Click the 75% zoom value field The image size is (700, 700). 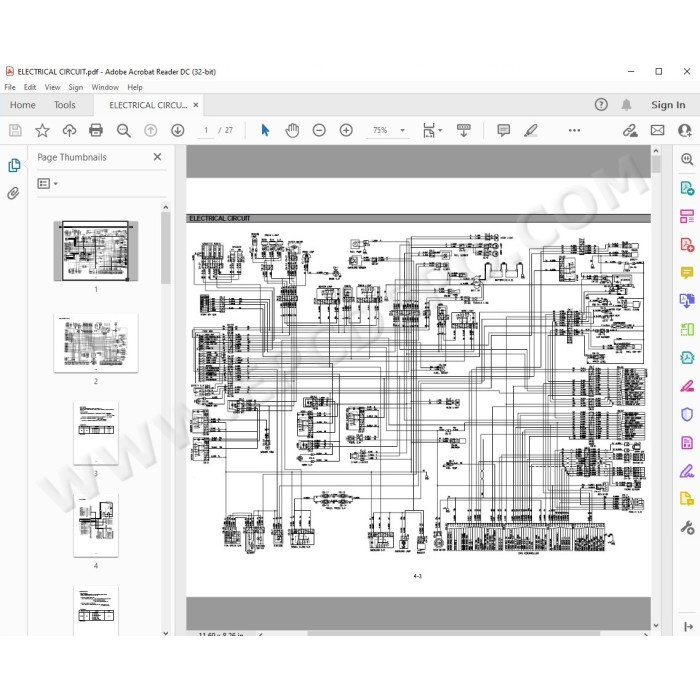(380, 130)
